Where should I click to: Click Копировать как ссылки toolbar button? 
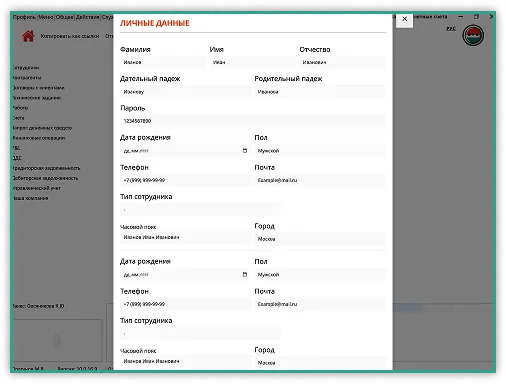tap(70, 36)
